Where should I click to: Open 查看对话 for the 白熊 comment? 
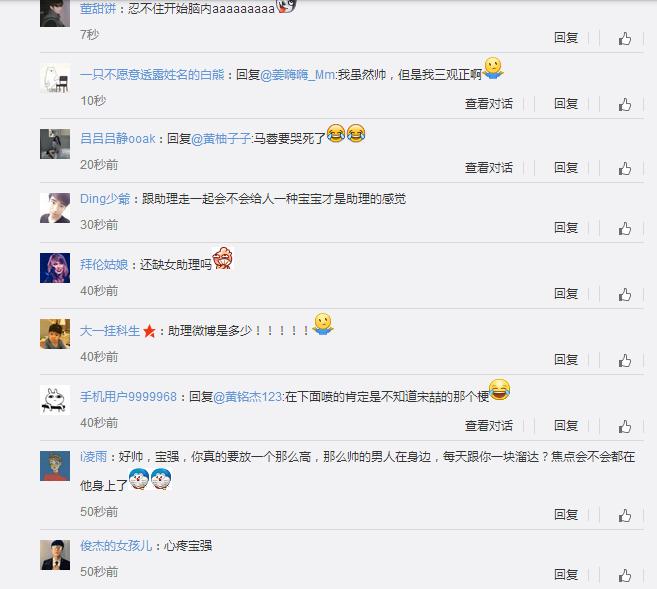coord(489,103)
